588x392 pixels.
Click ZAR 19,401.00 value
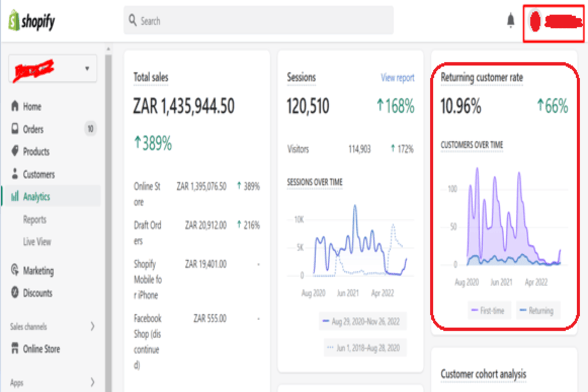206,264
